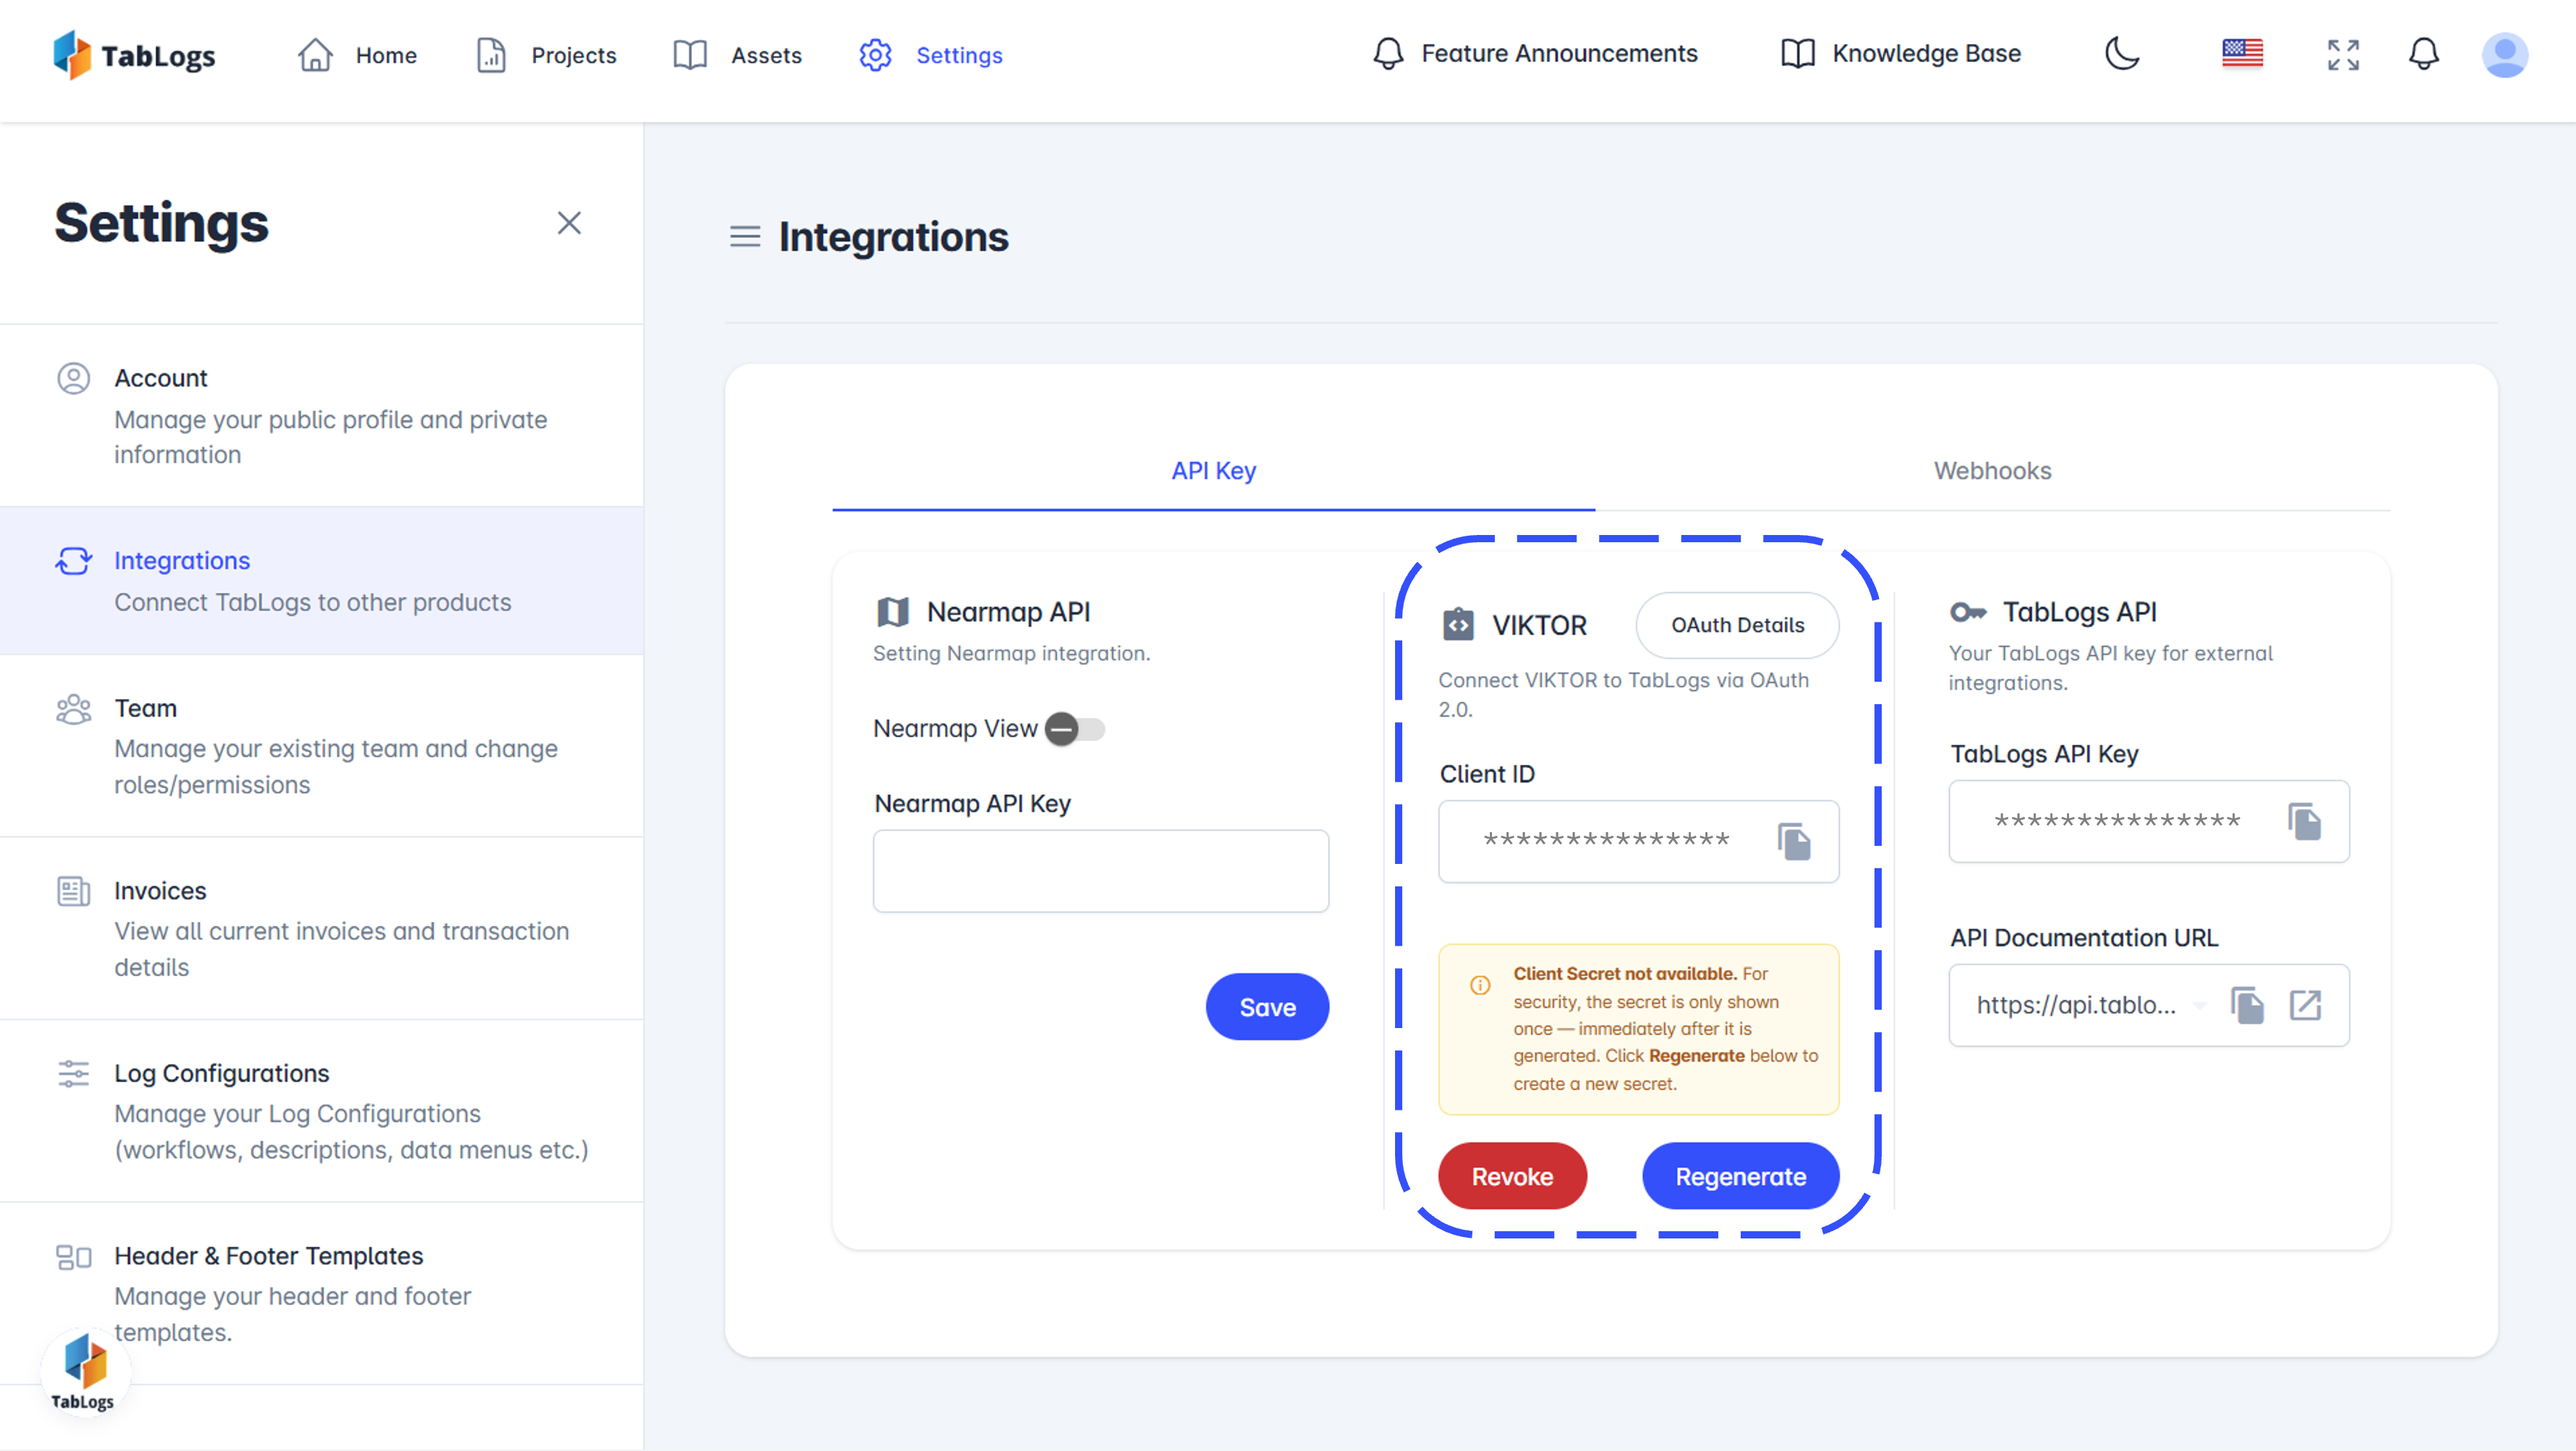The width and height of the screenshot is (2576, 1451).
Task: Save the Nearmap API settings
Action: click(1266, 1007)
